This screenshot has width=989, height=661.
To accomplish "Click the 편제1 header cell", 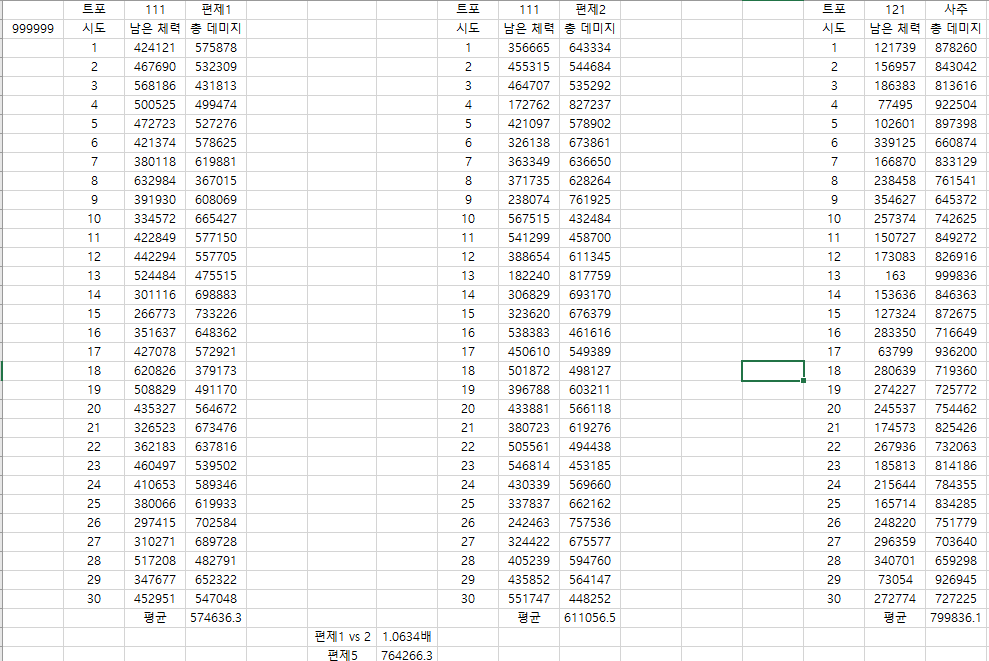I will click(216, 9).
